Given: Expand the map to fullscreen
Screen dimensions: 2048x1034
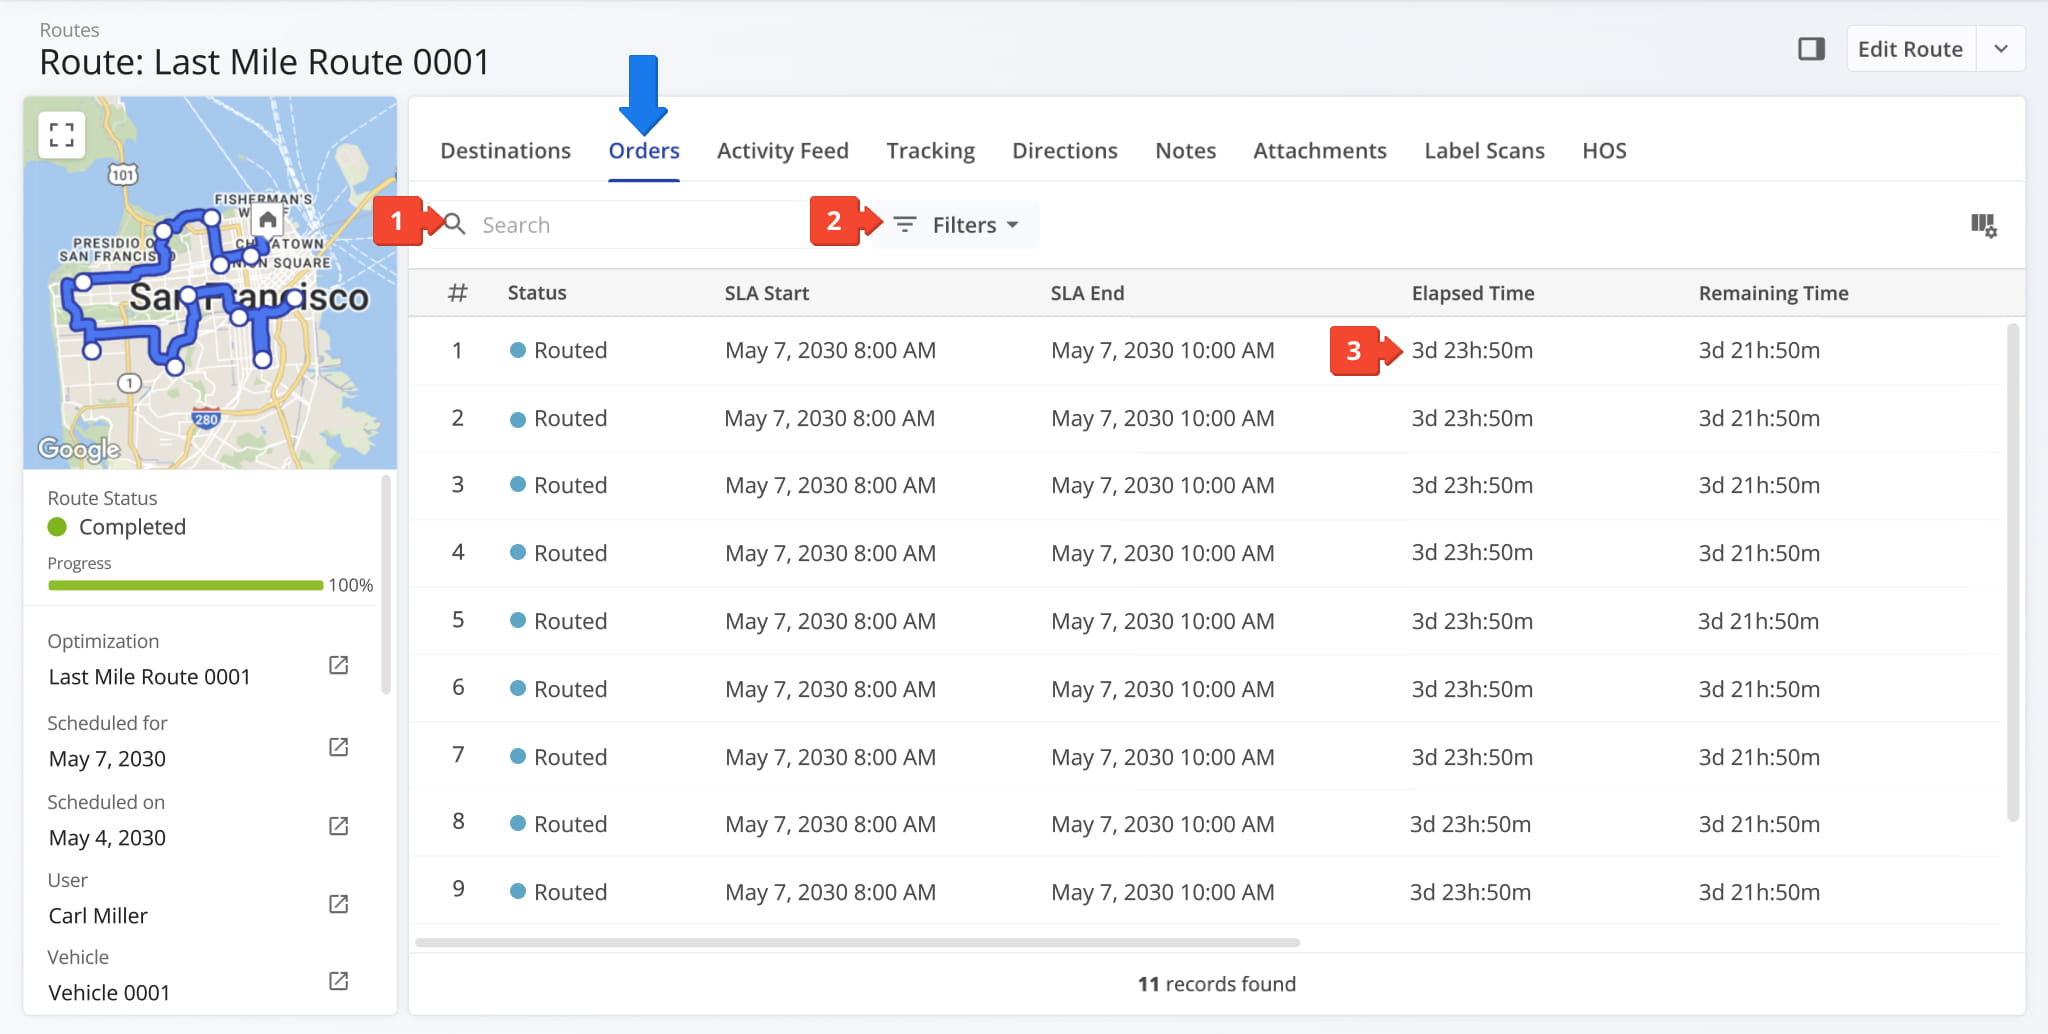Looking at the screenshot, I should [61, 135].
